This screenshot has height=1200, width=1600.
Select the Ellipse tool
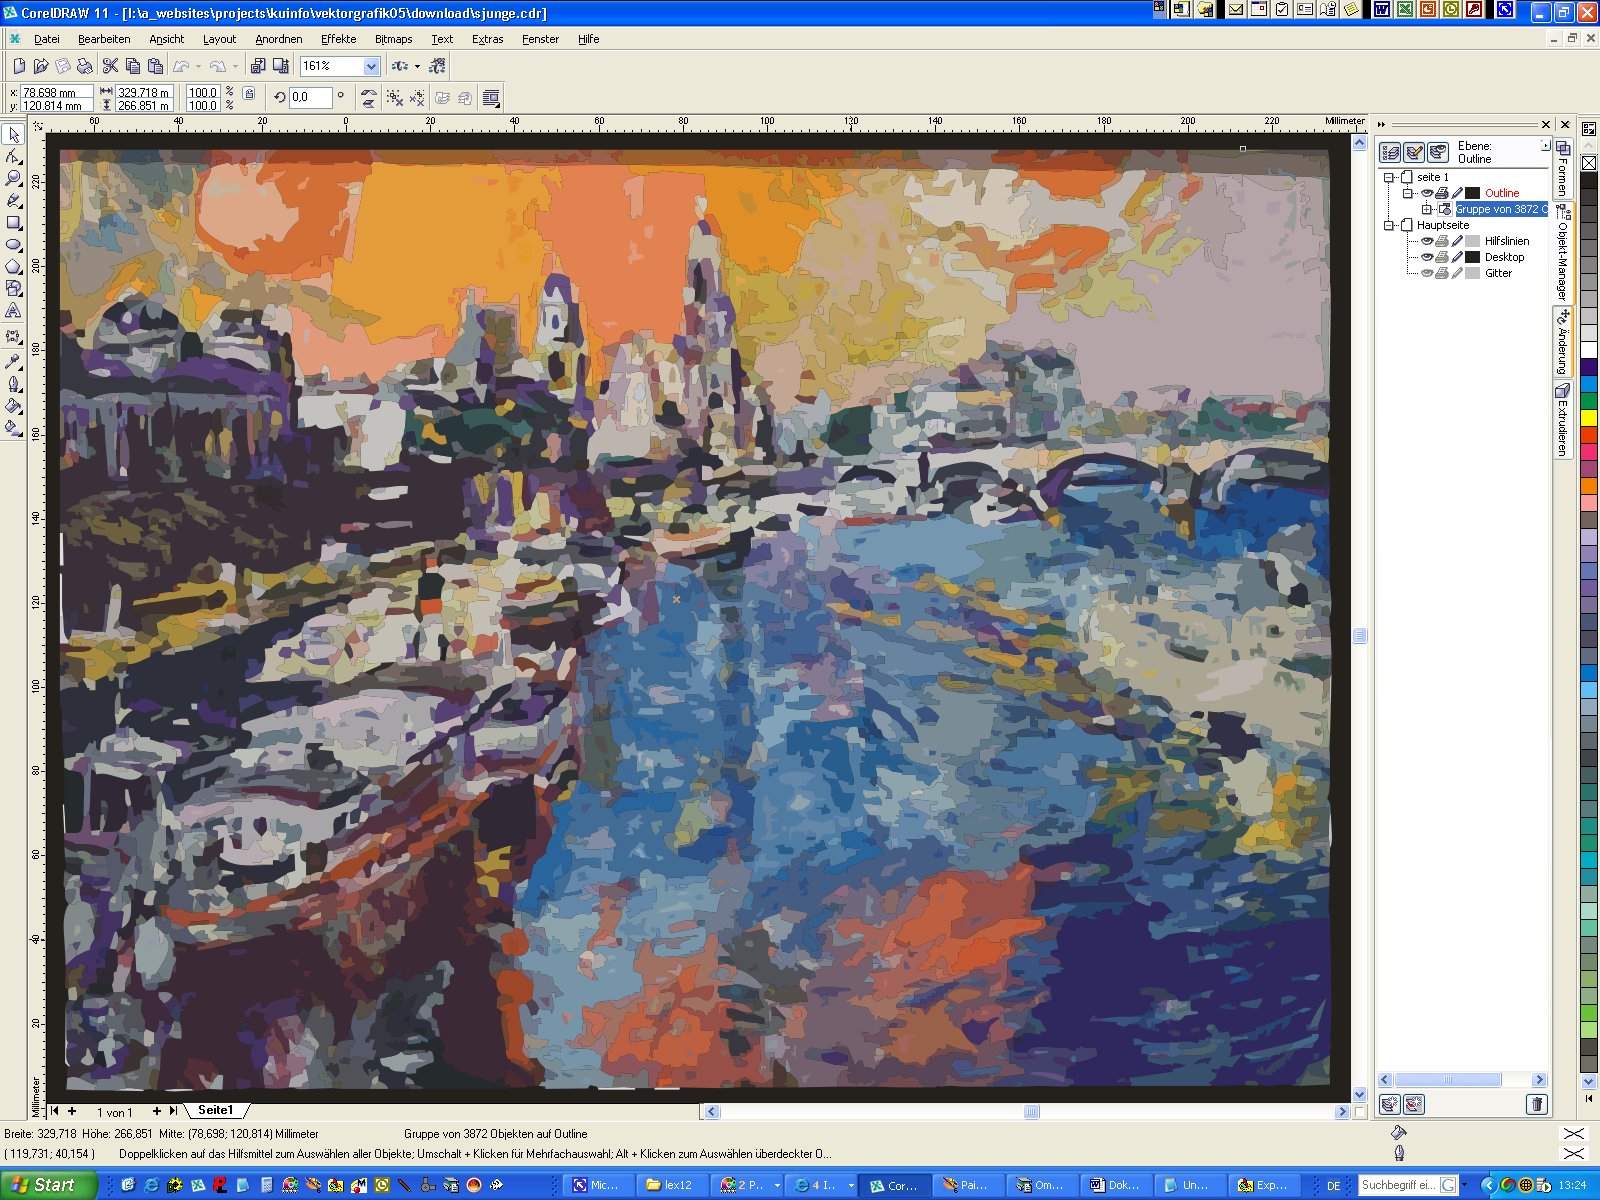(x=14, y=244)
